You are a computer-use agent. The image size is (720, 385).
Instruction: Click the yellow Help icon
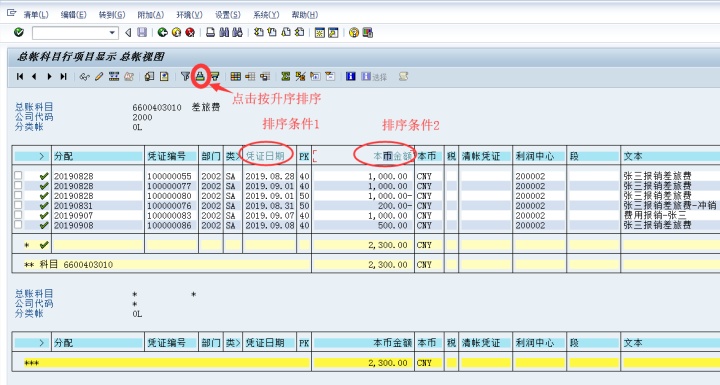354,33
